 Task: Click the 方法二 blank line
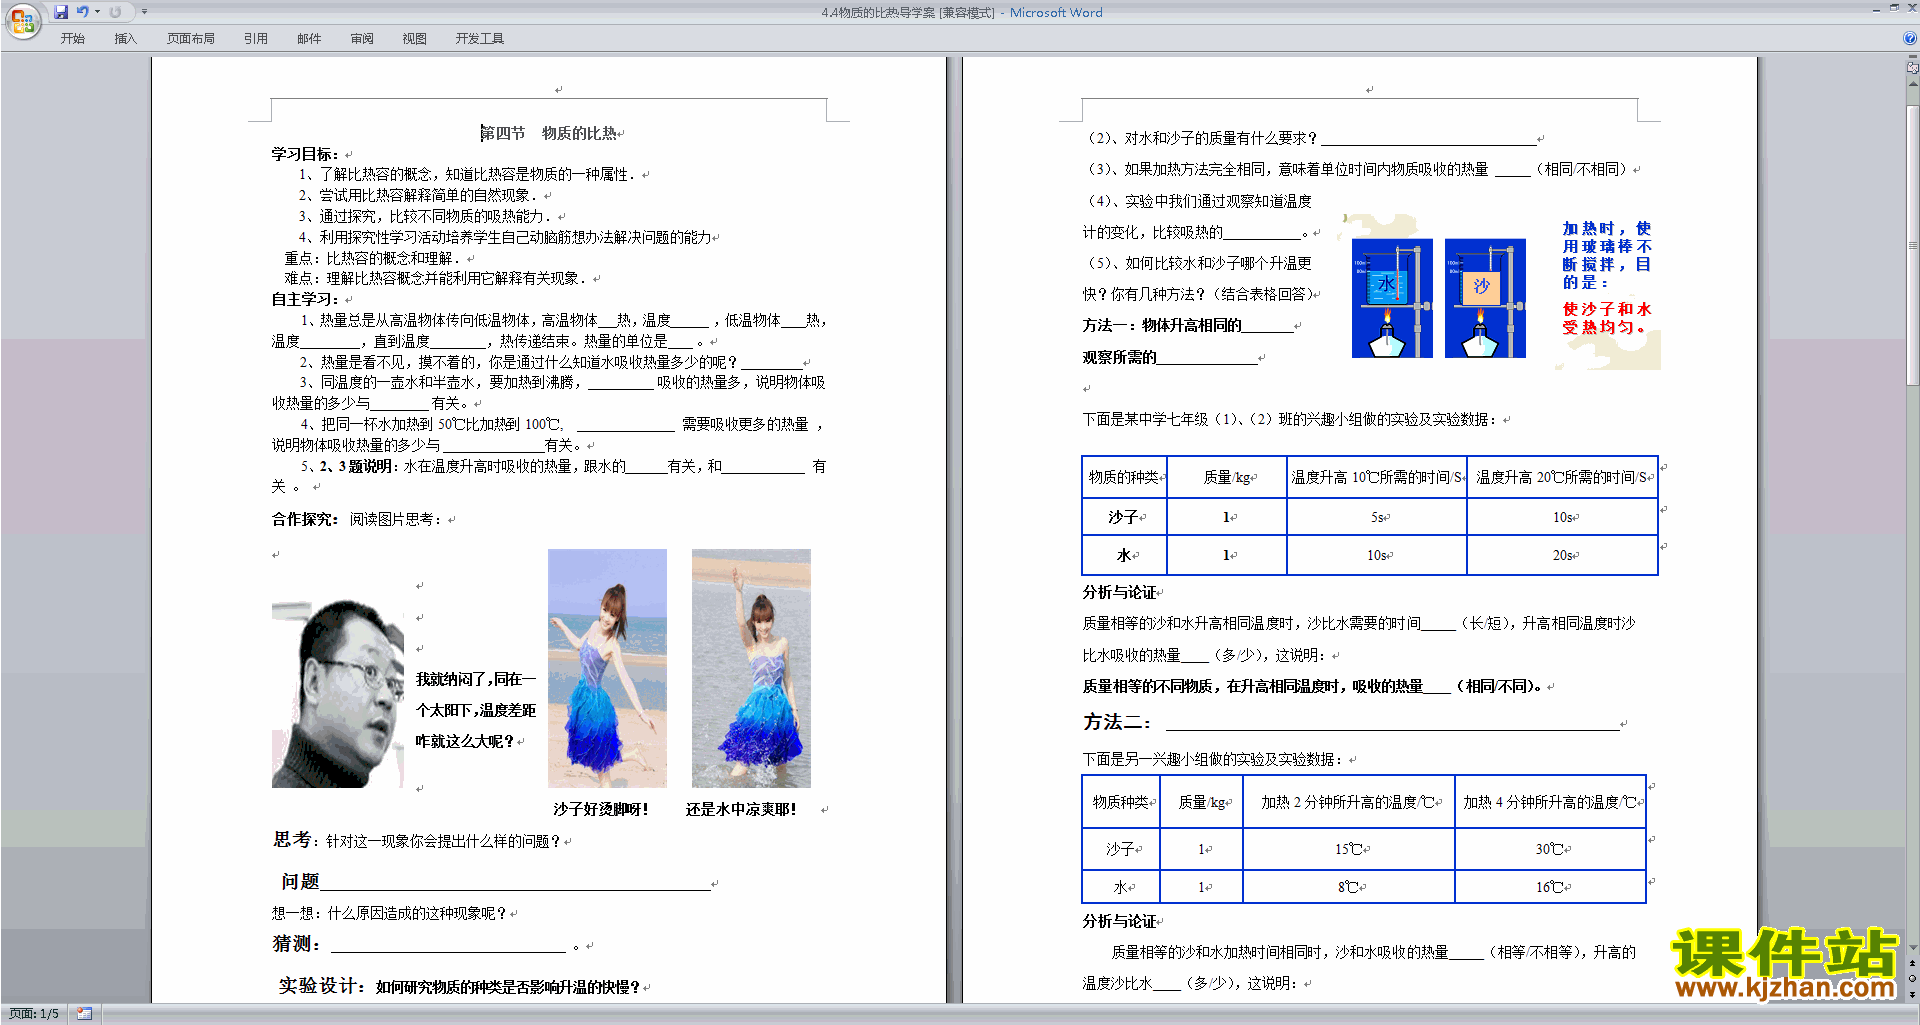coord(1392,723)
